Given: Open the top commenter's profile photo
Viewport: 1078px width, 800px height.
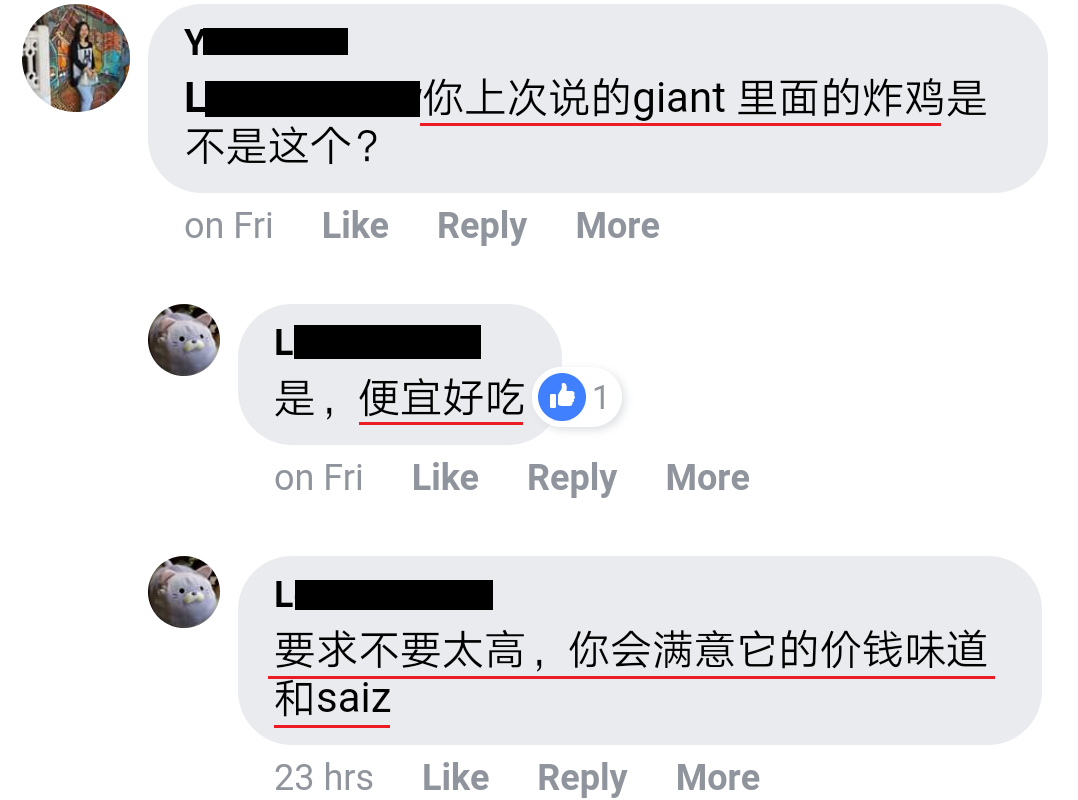Looking at the screenshot, I should point(76,58).
